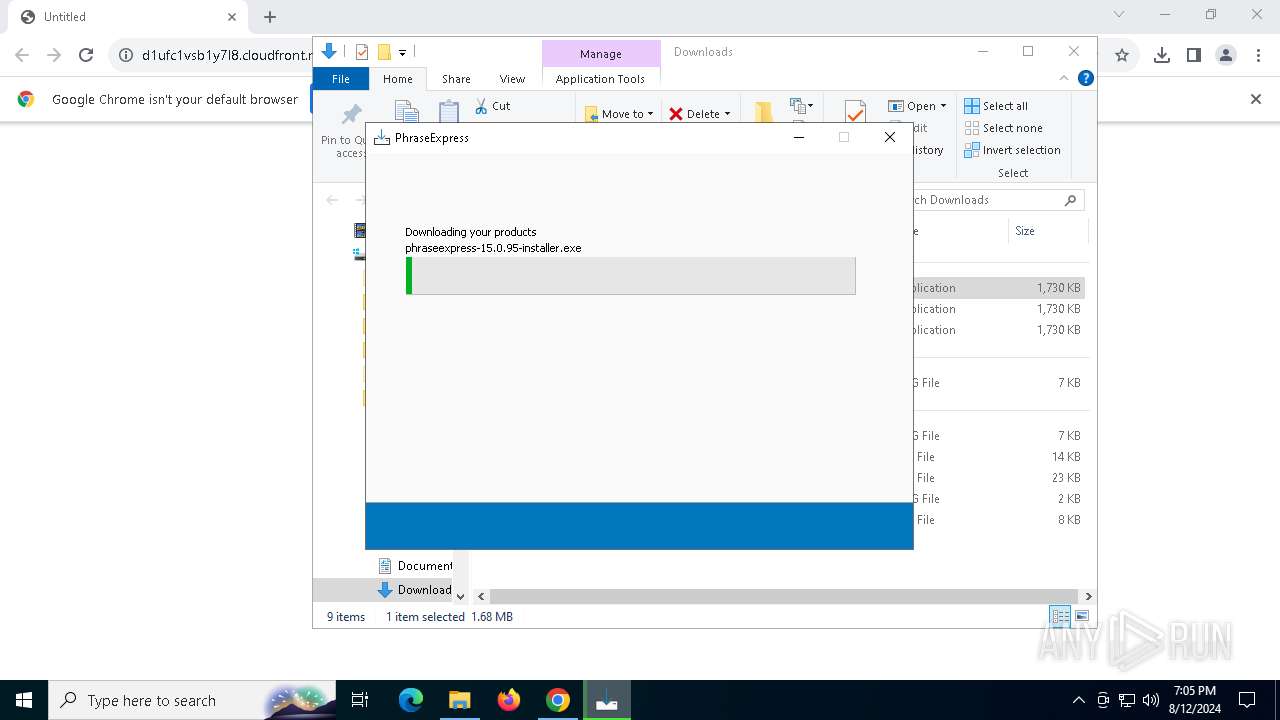Click the navigation pane scroll down arrow

[x=460, y=596]
